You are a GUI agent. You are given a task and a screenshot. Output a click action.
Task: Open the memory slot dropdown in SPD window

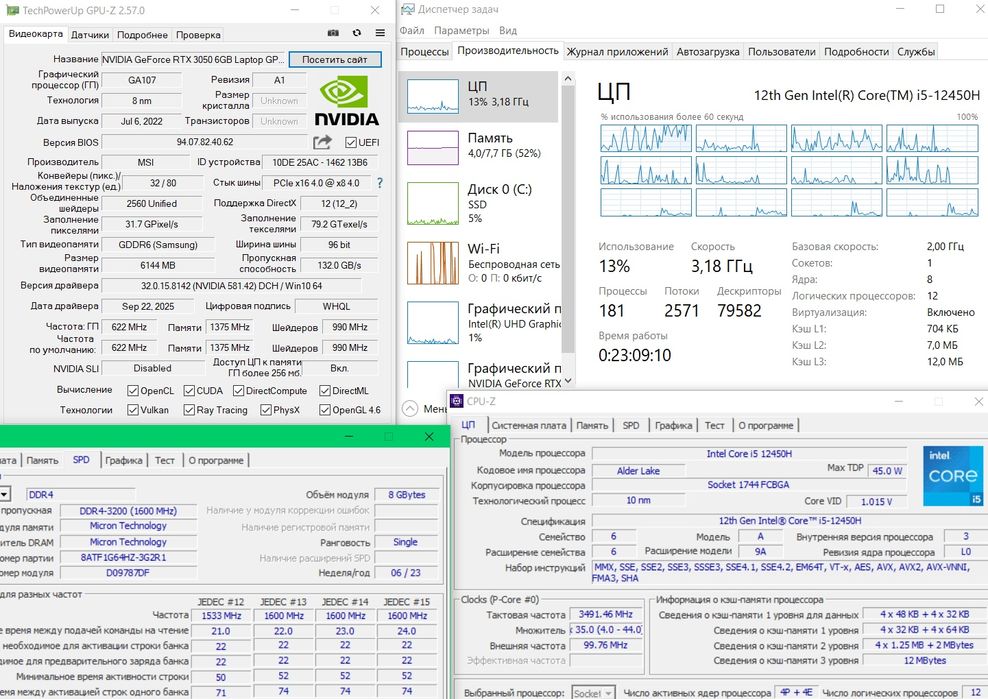click(x=4, y=494)
